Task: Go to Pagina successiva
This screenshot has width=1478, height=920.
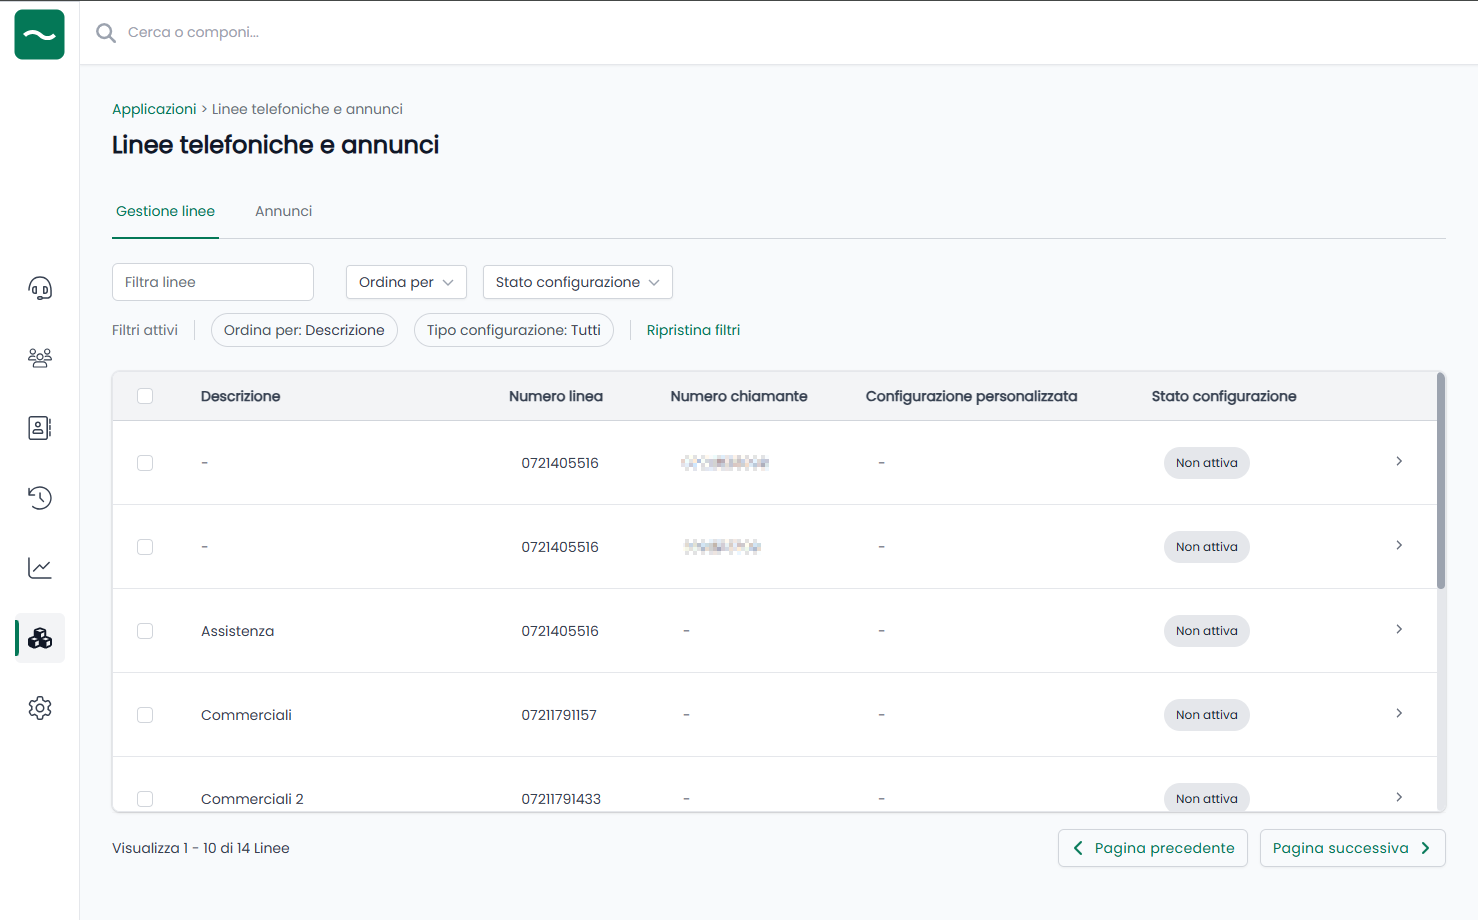Action: 1352,848
